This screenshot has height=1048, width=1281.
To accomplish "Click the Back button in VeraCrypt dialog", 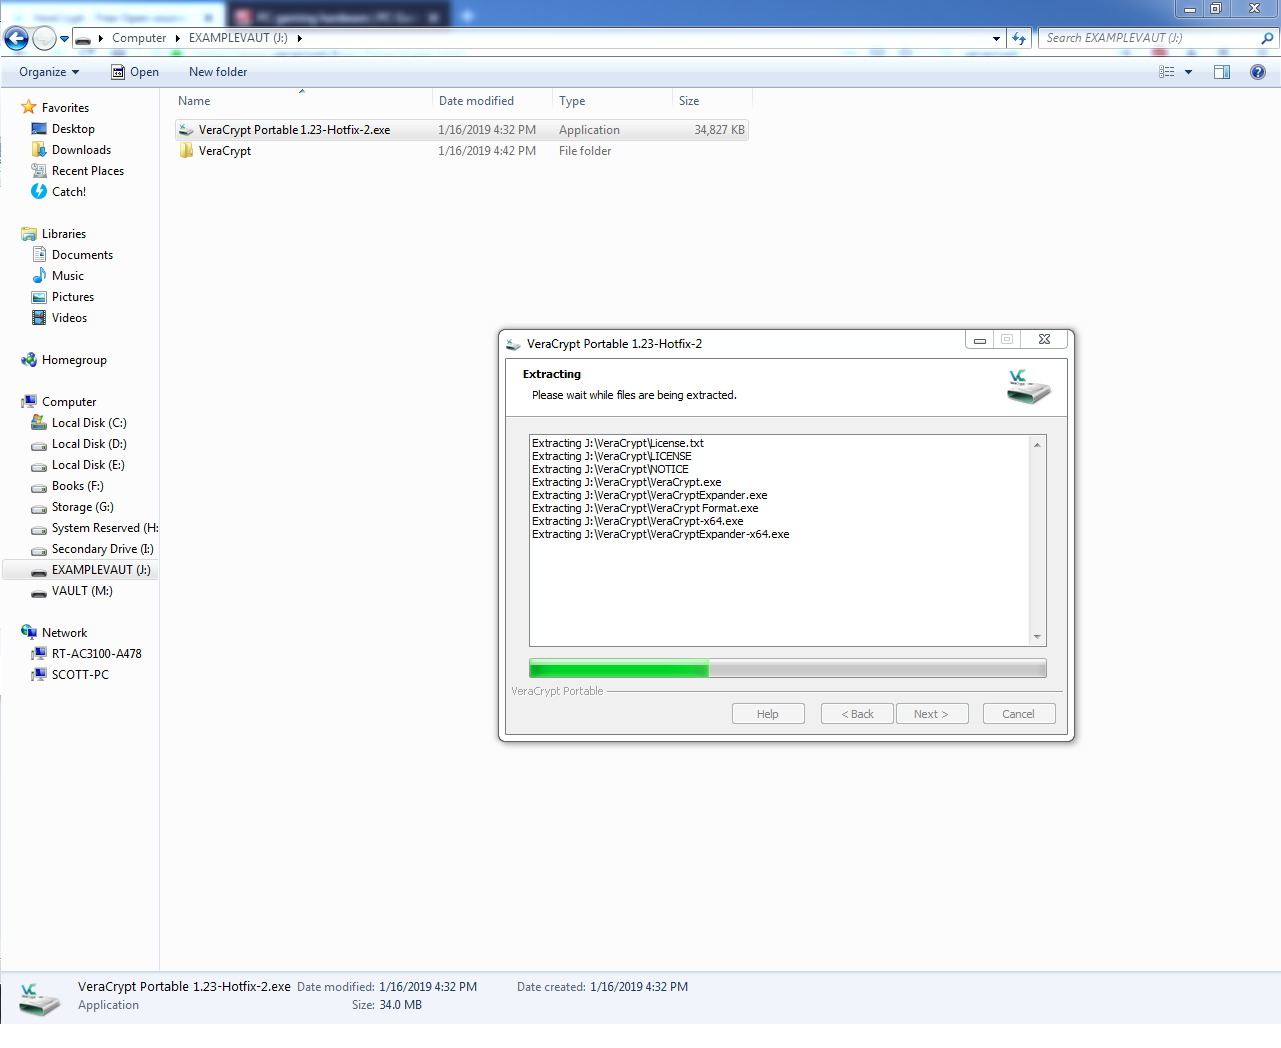I will (857, 714).
